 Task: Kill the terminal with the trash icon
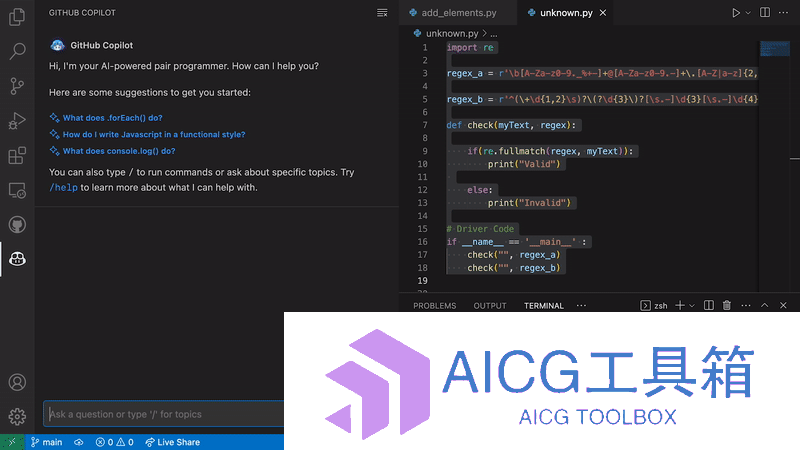click(x=727, y=306)
